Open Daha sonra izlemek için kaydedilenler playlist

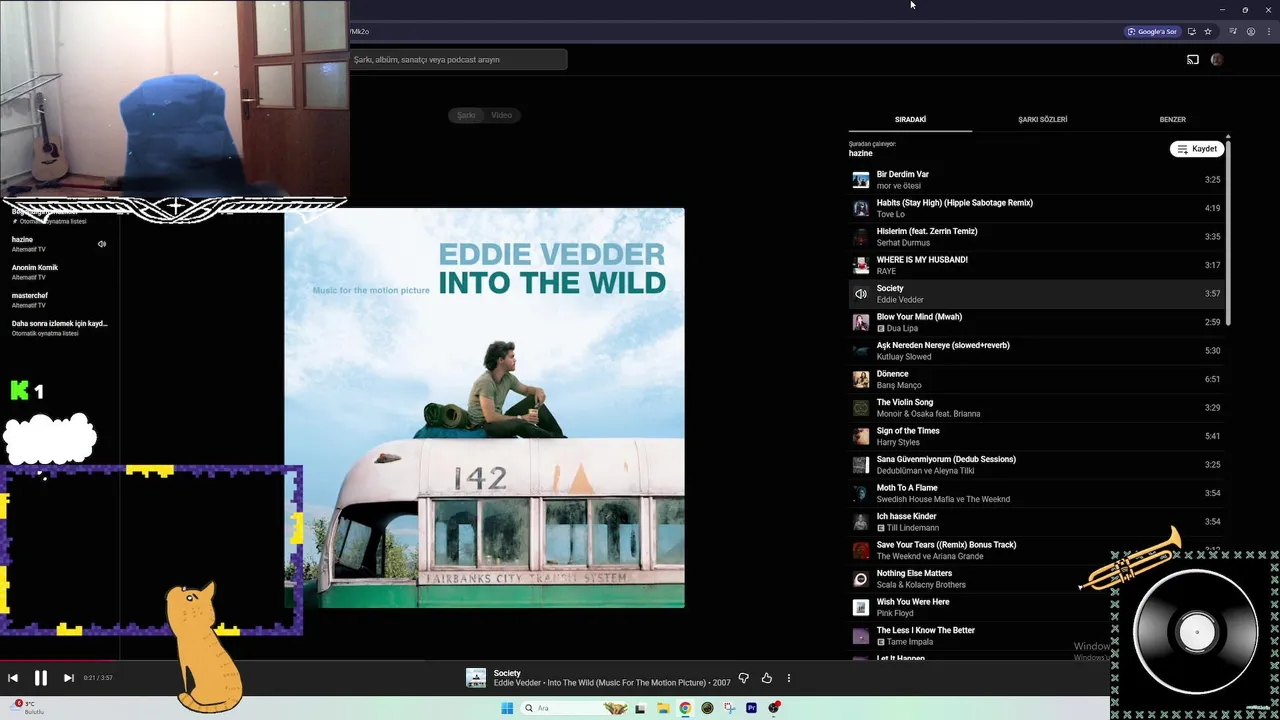tap(59, 328)
